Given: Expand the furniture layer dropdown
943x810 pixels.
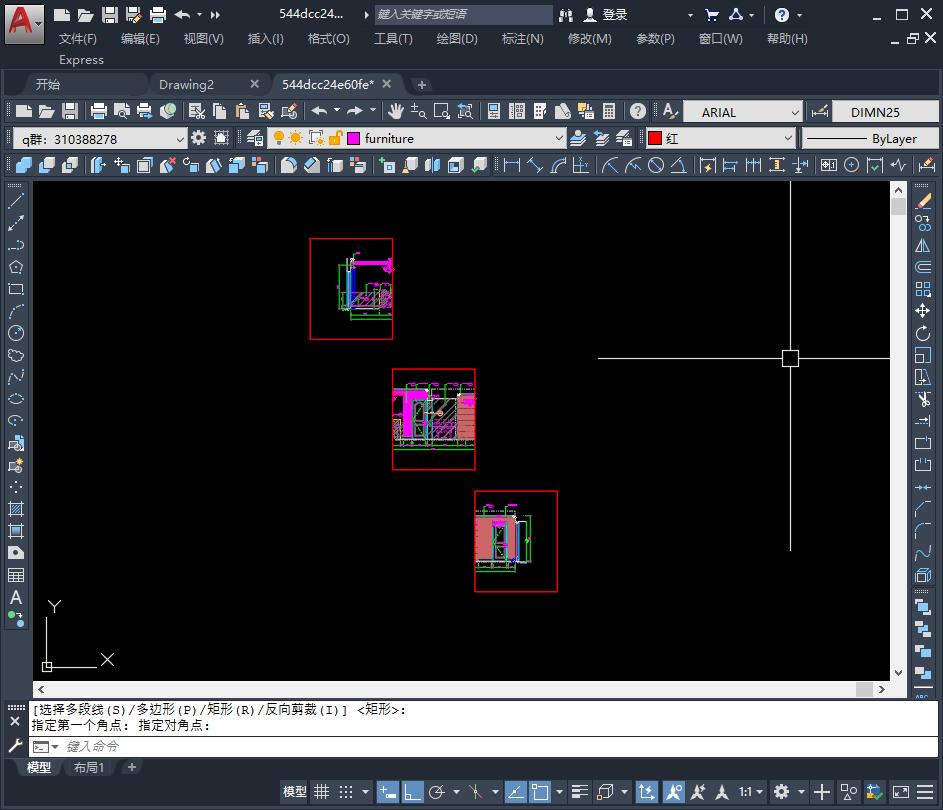Looking at the screenshot, I should click(558, 138).
